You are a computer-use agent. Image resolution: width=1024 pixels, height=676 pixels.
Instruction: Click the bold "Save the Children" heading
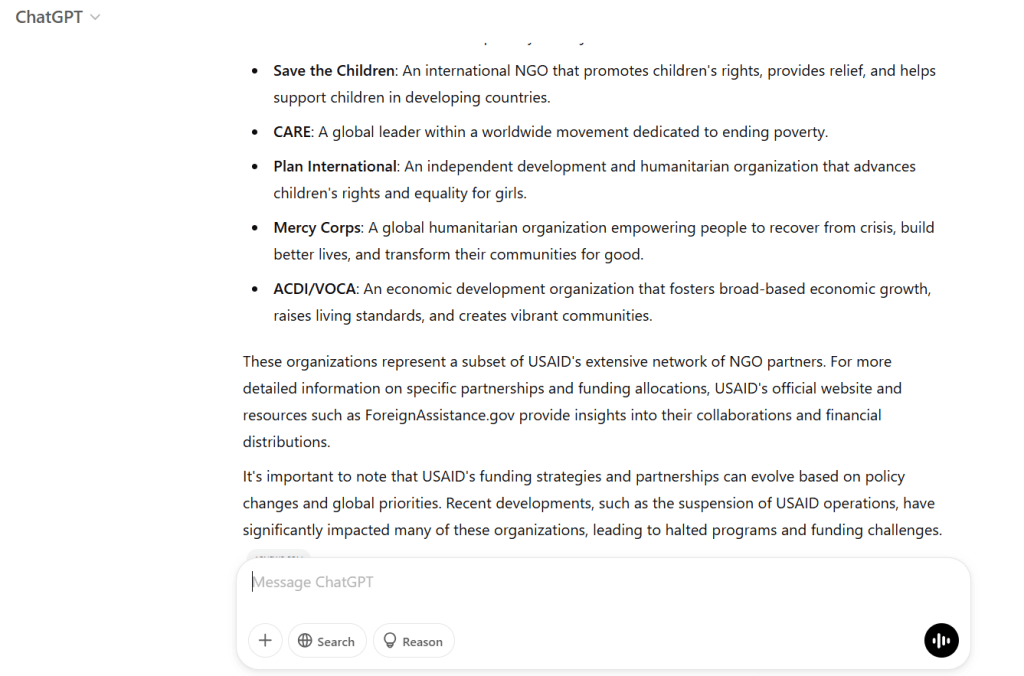pos(334,71)
